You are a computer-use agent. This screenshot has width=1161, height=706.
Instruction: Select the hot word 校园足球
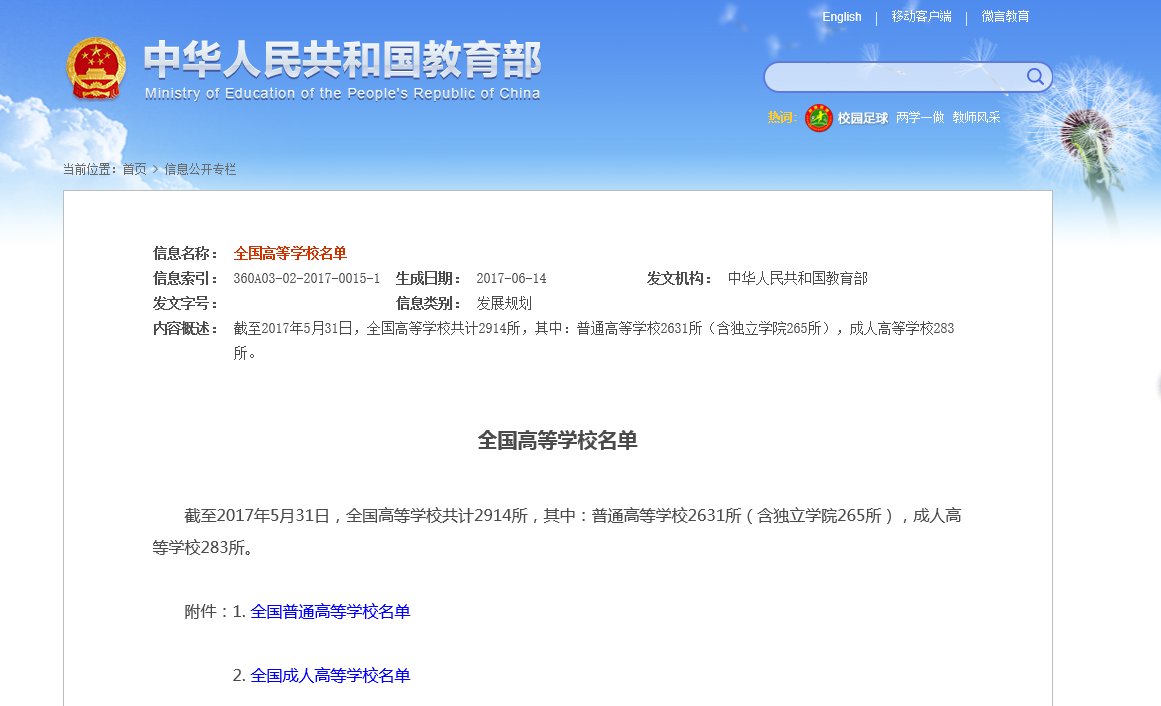pos(864,117)
